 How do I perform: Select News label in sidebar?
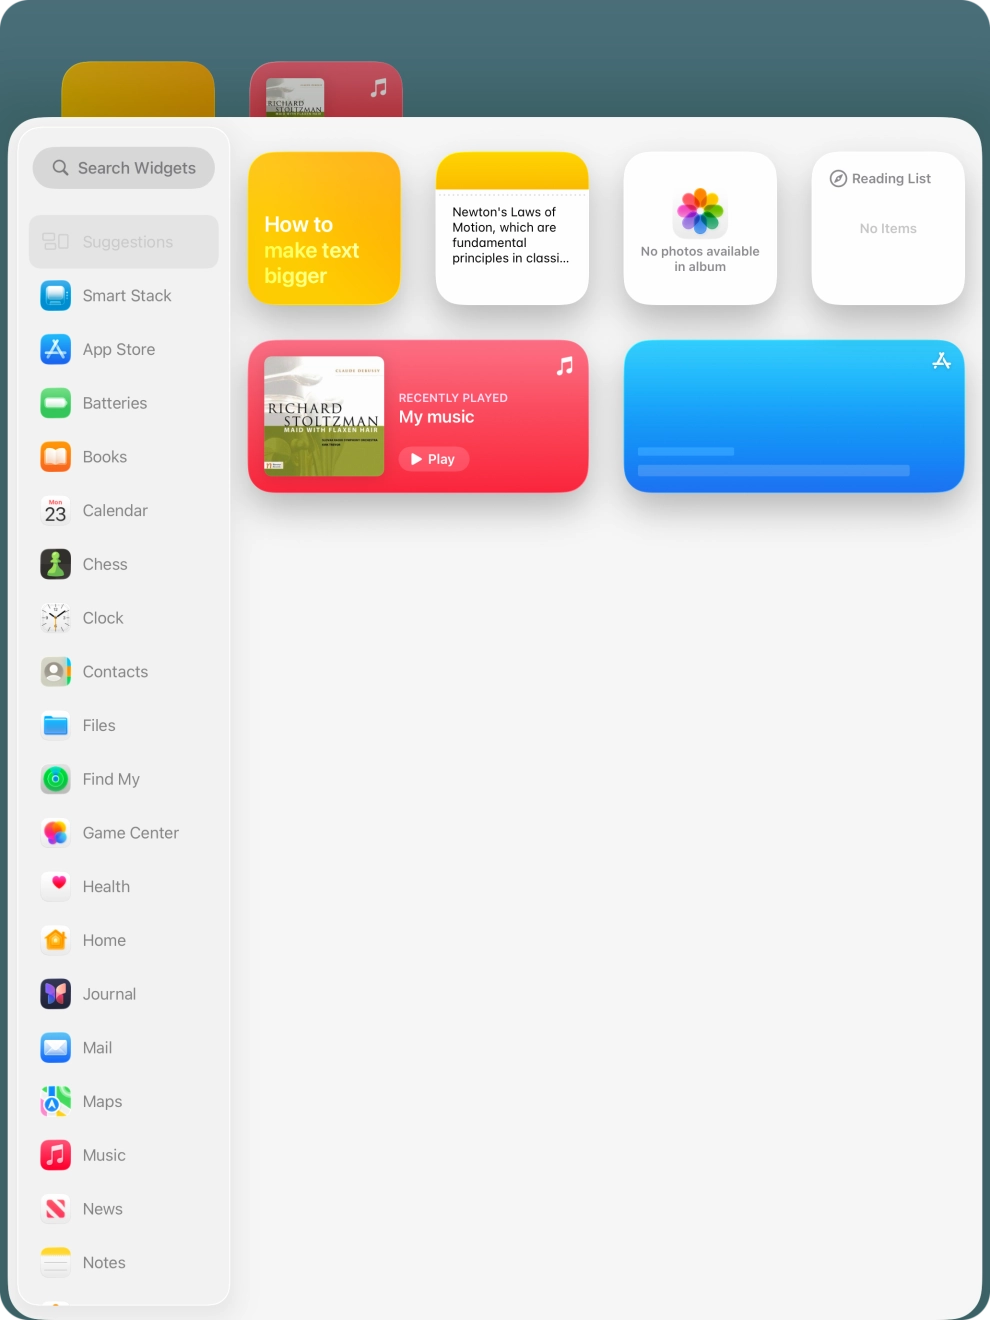pyautogui.click(x=103, y=1209)
